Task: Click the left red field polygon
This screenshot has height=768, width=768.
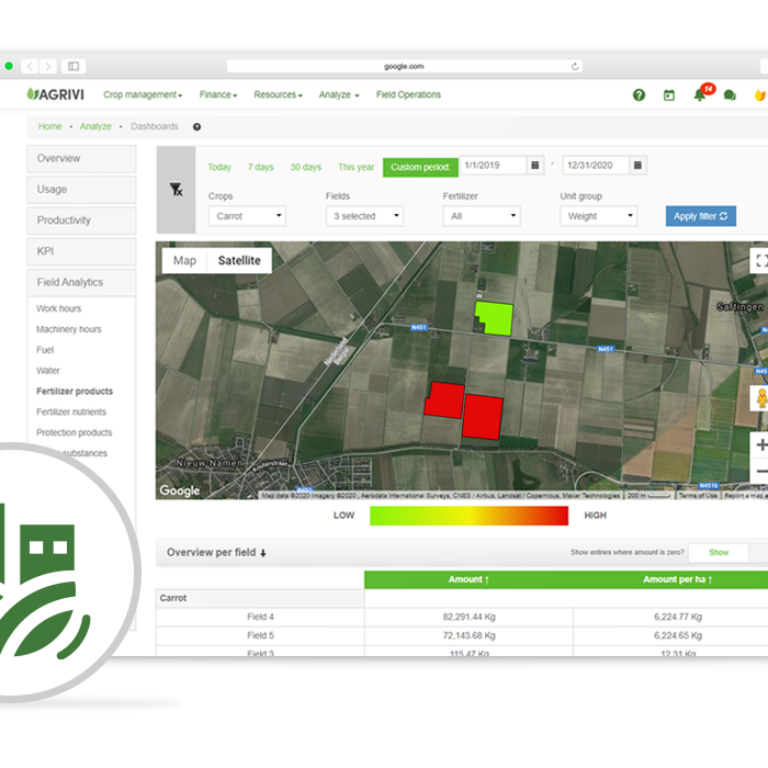Action: pos(444,401)
